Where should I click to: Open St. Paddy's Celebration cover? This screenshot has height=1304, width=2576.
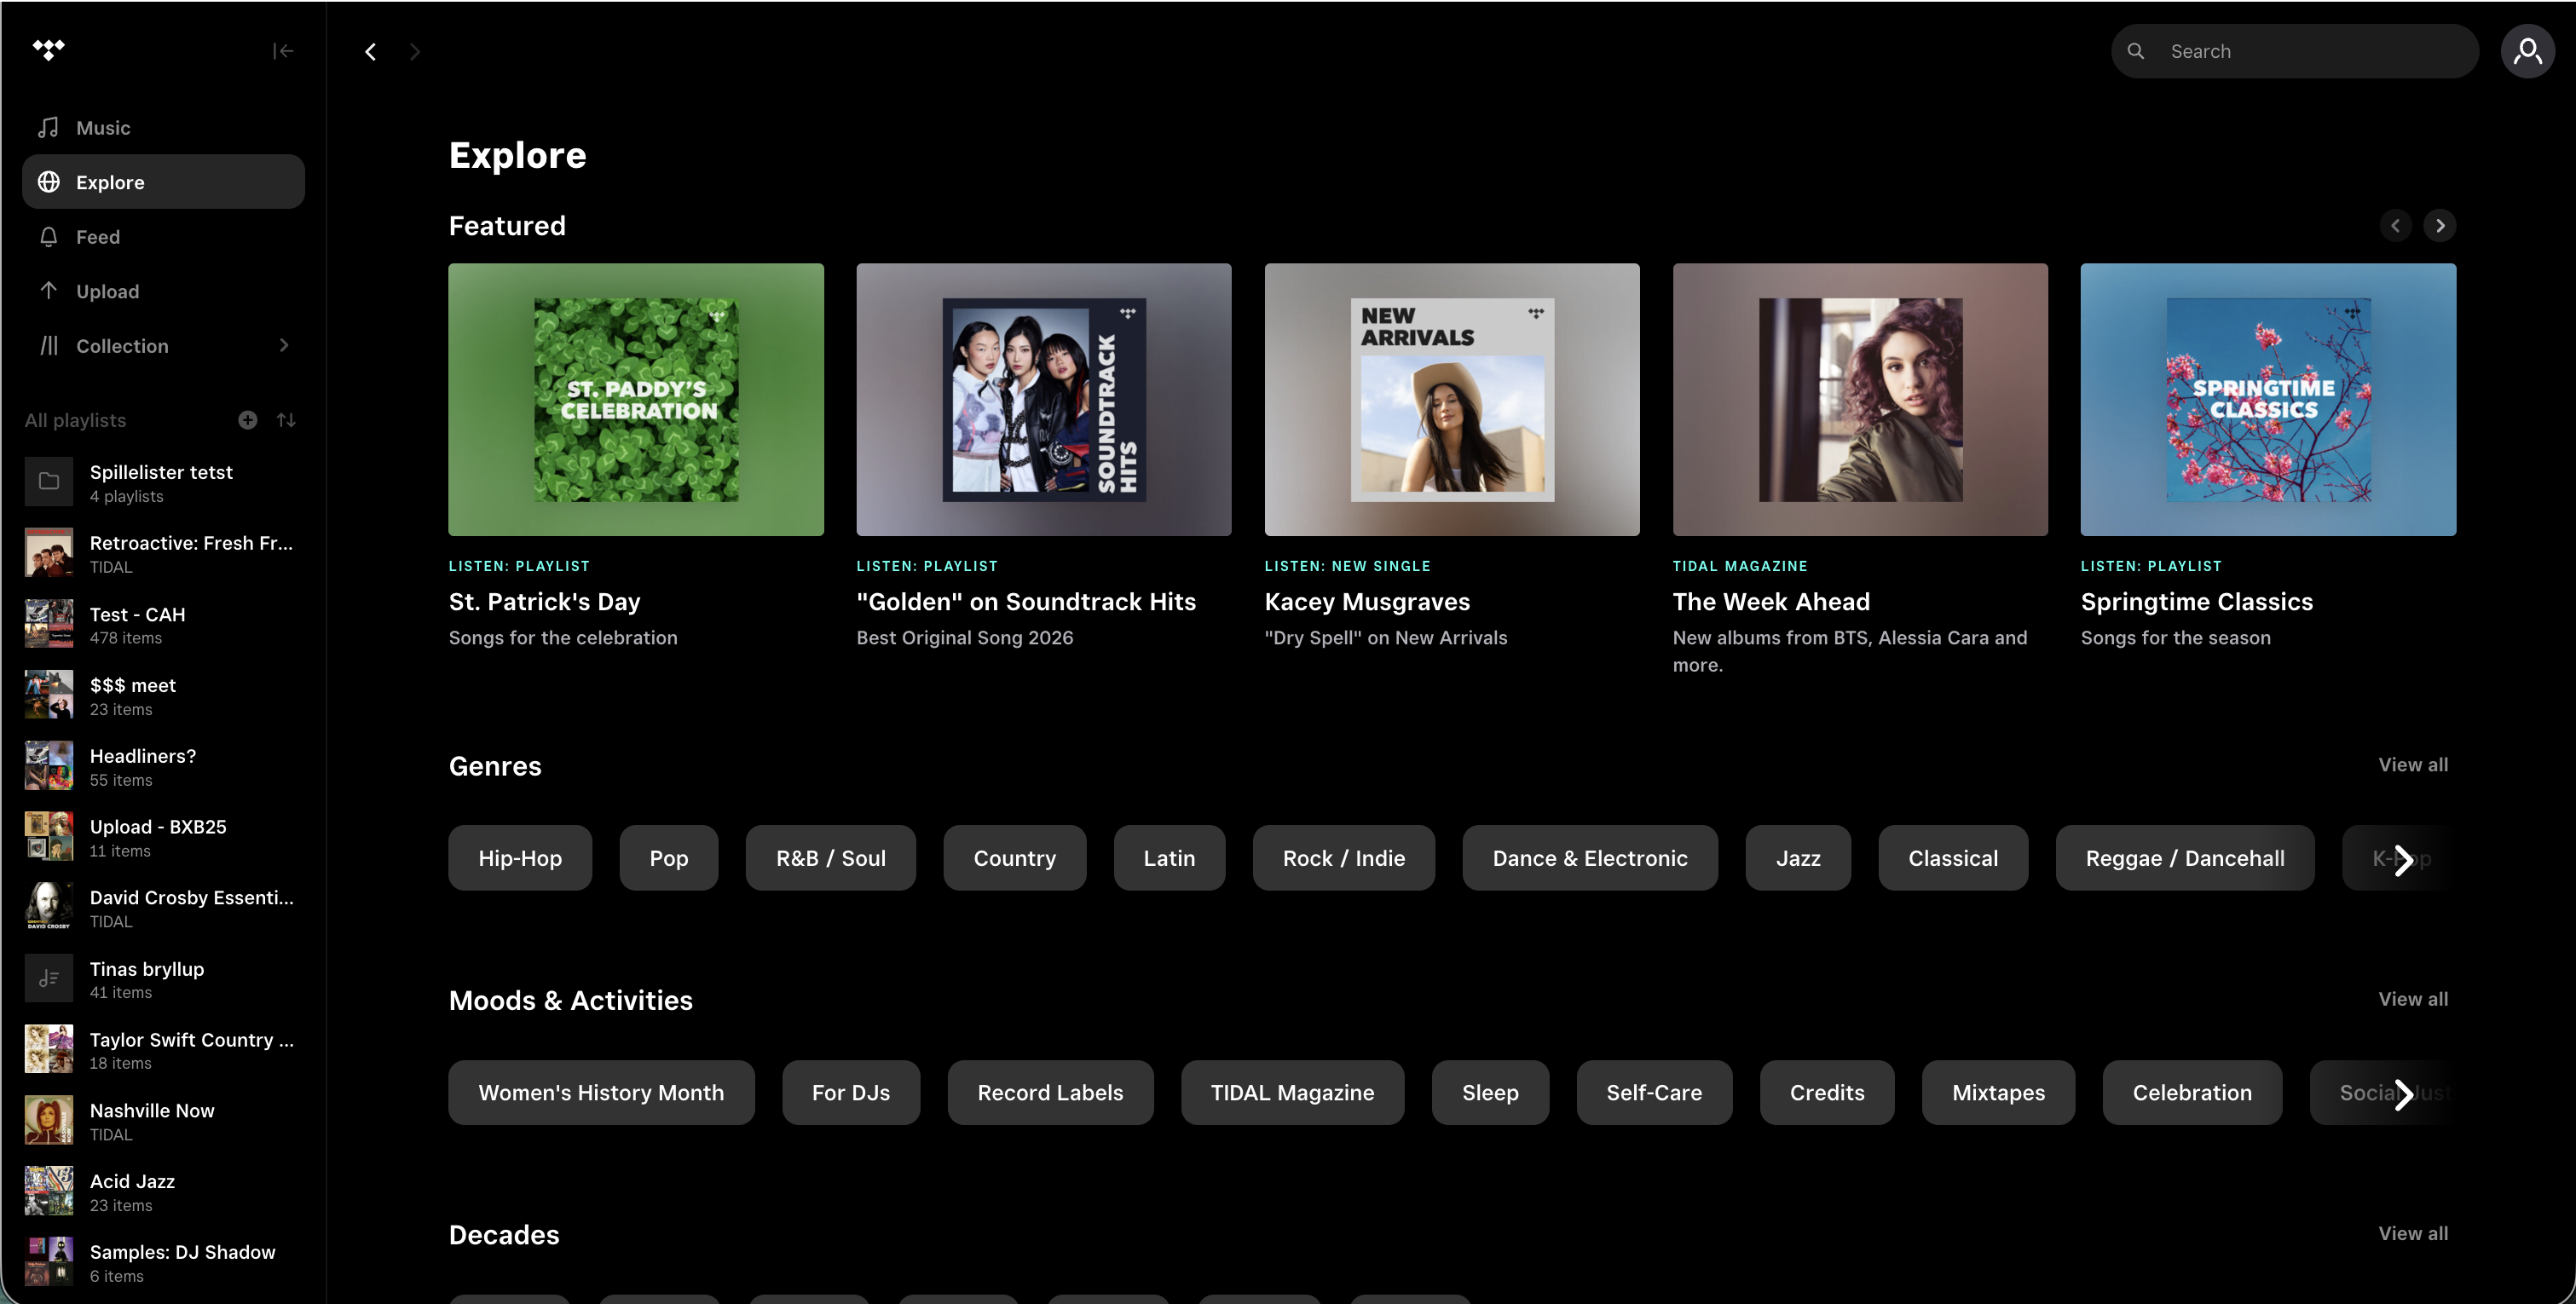pos(636,400)
